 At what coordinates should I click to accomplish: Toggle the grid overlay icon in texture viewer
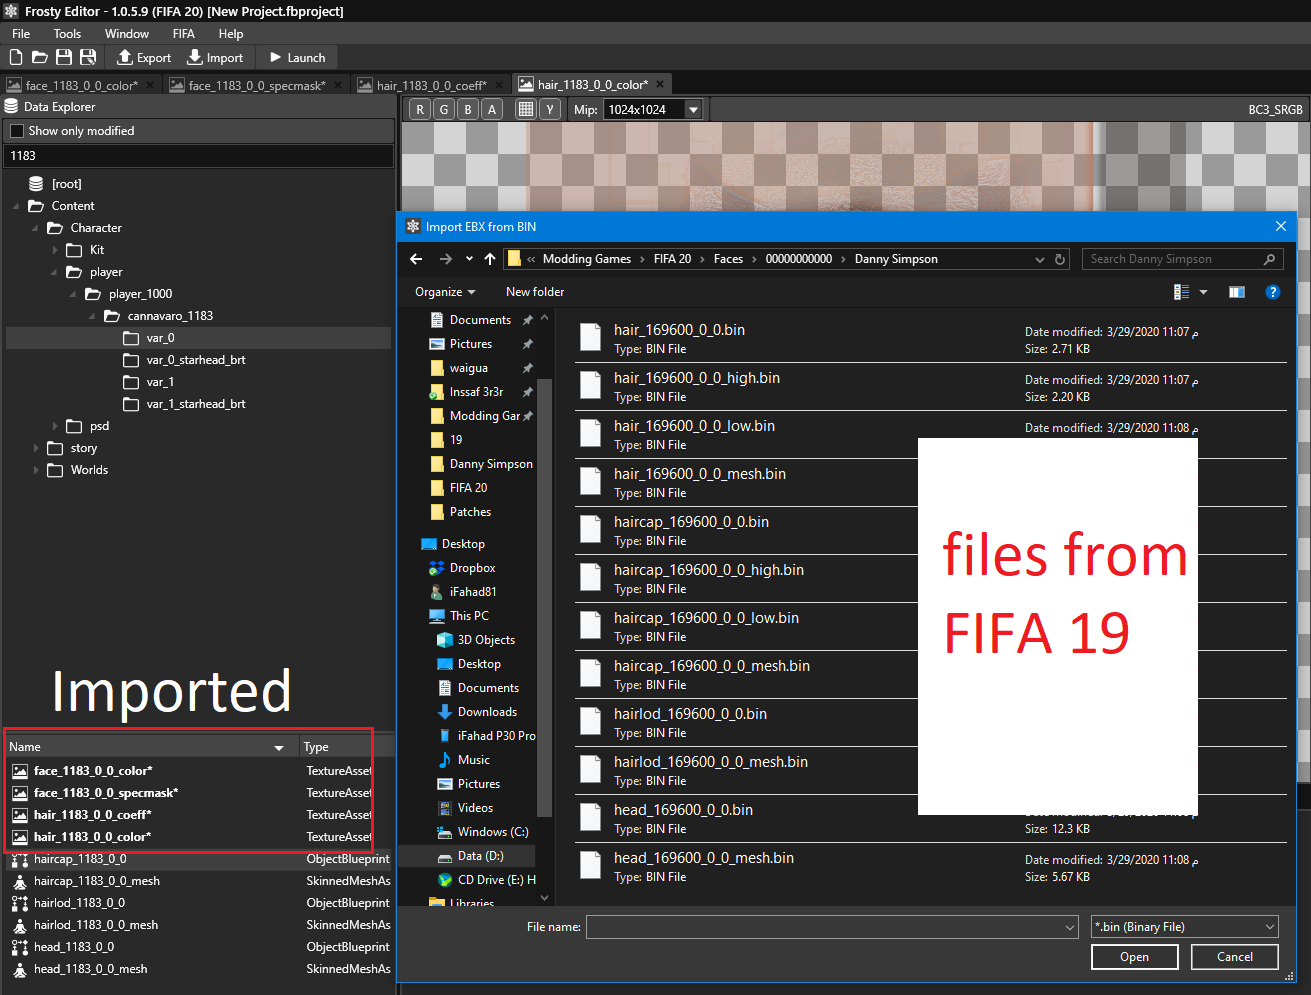tap(526, 109)
